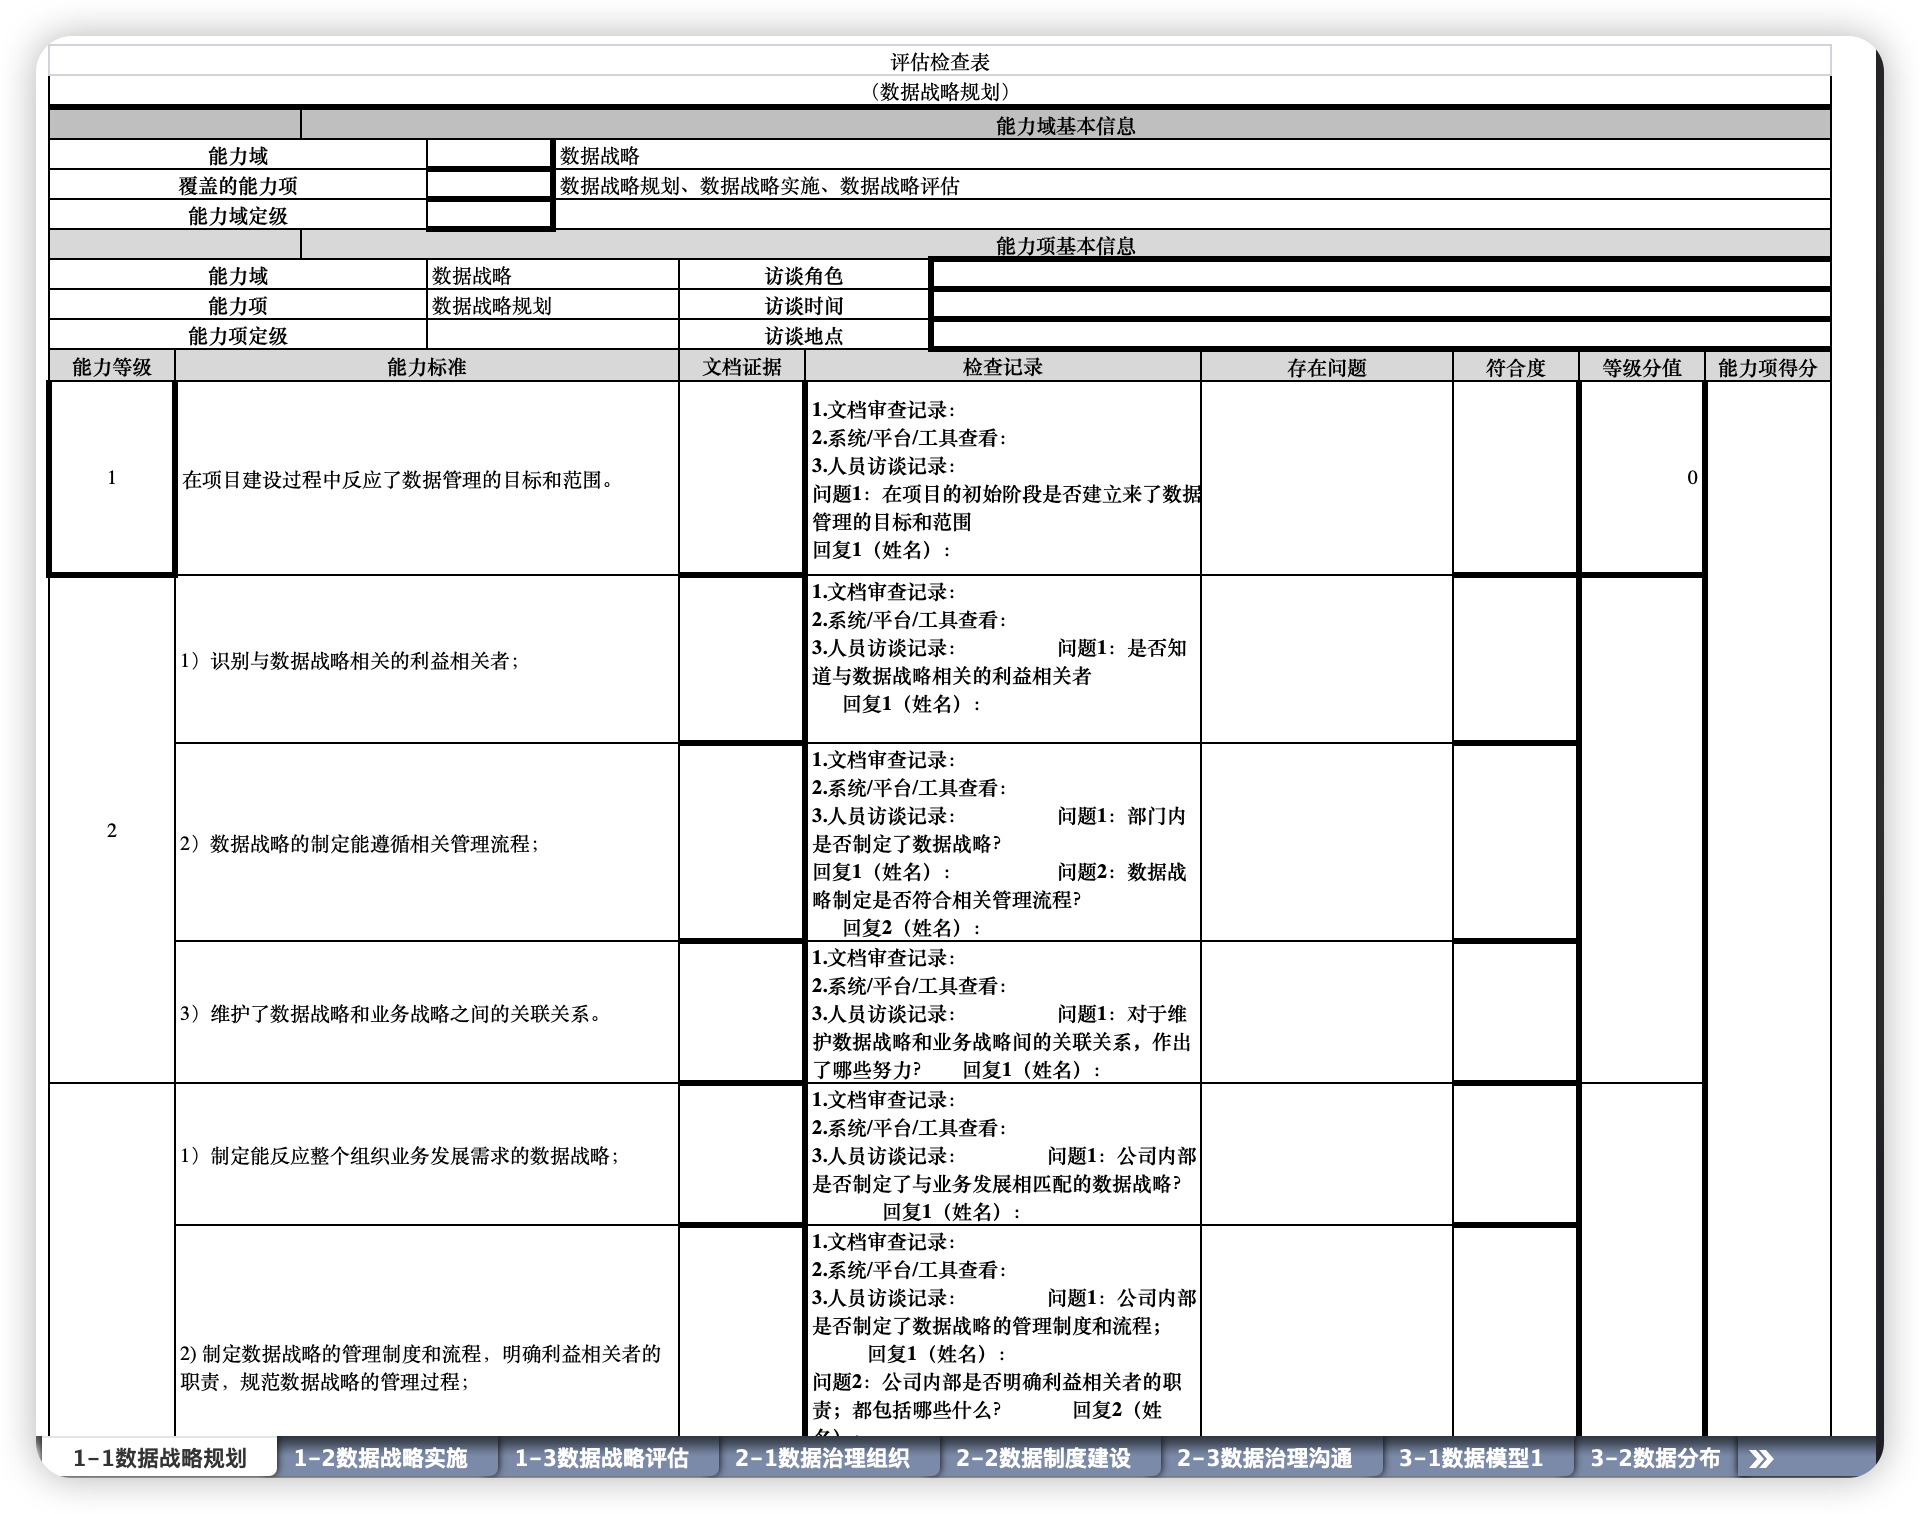
Task: Show more sheet tabs with double-chevron
Action: click(1762, 1459)
